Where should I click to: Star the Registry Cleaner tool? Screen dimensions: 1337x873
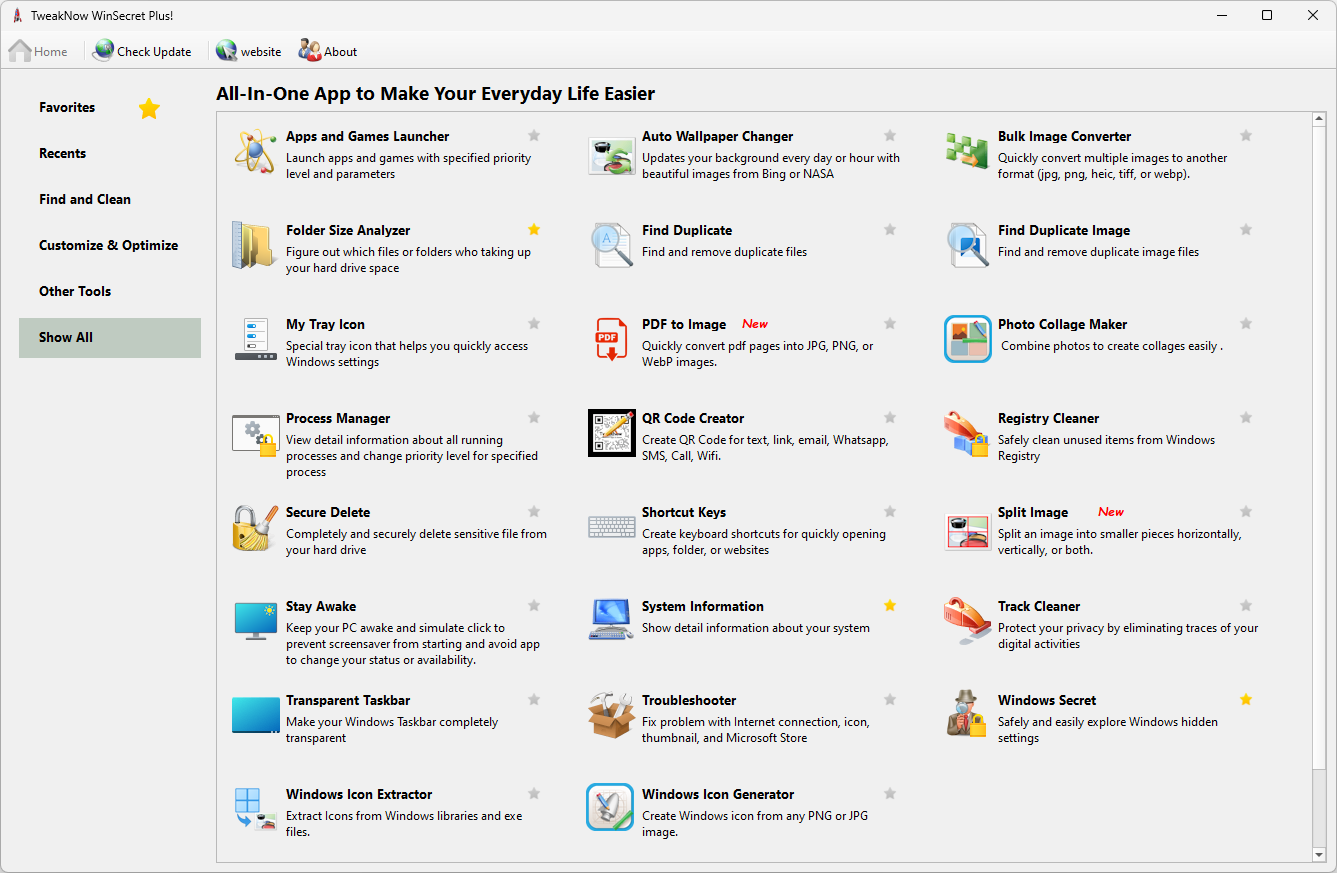(1246, 418)
